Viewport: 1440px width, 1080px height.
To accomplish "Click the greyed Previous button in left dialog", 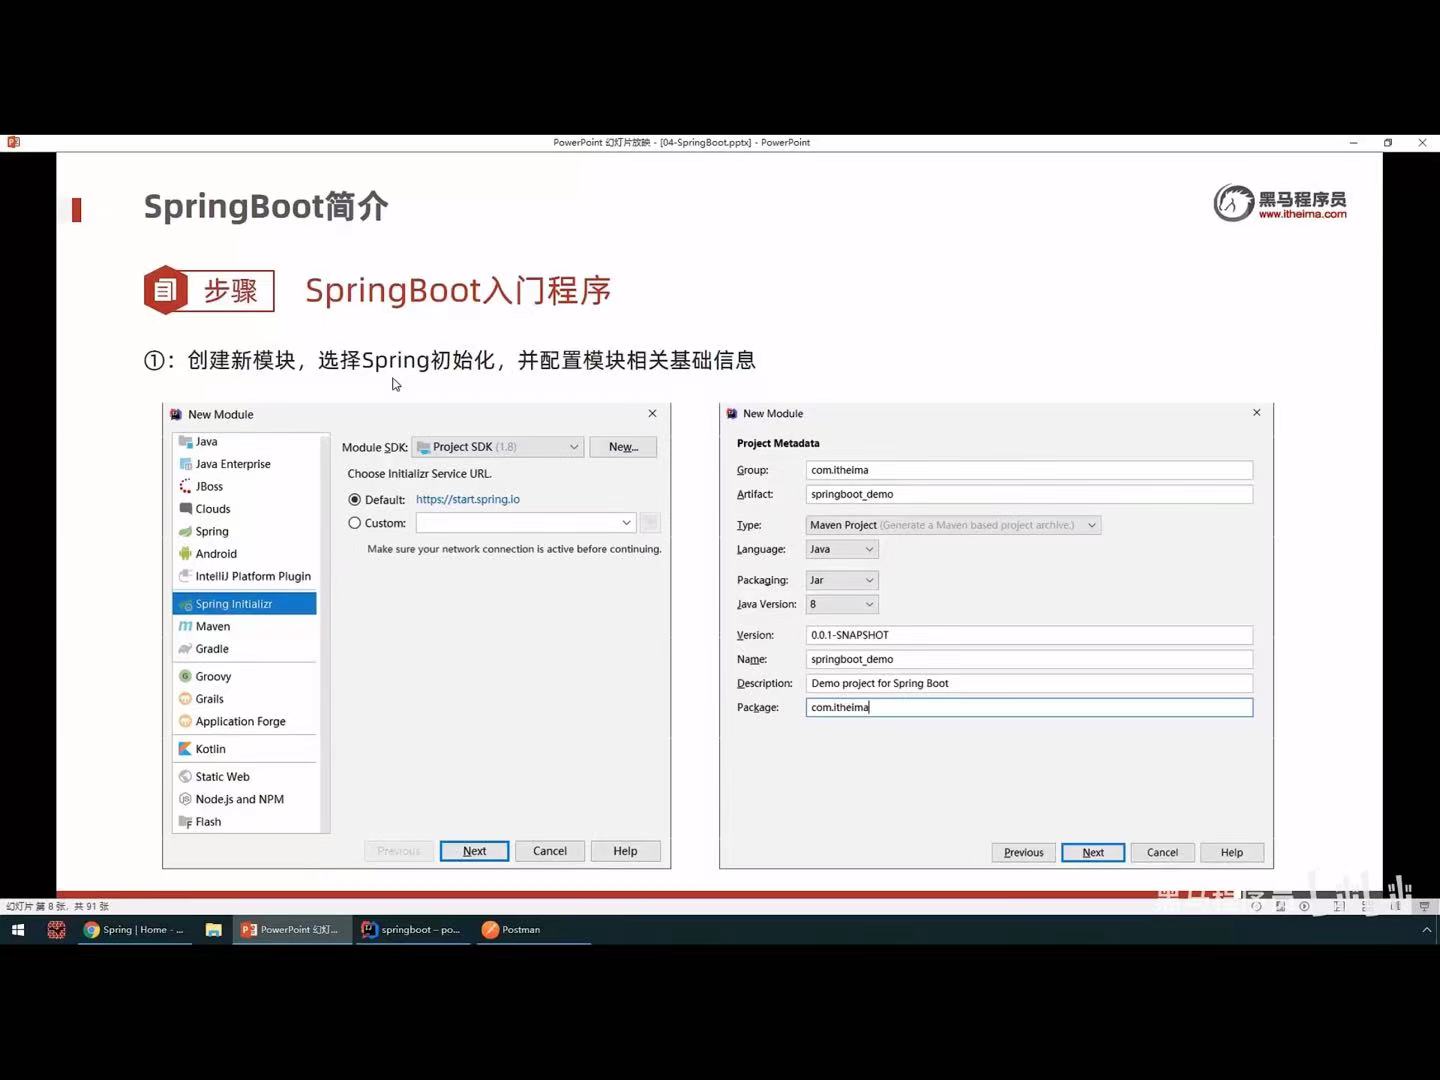I will [x=399, y=851].
